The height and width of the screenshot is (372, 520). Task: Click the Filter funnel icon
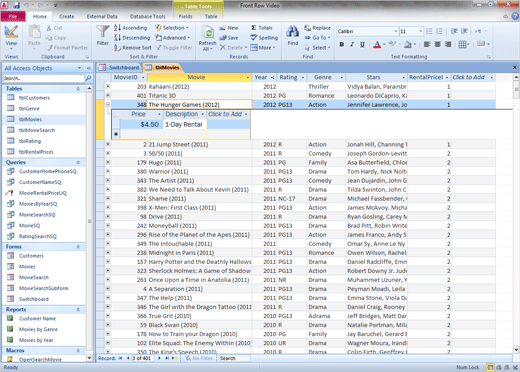point(102,32)
